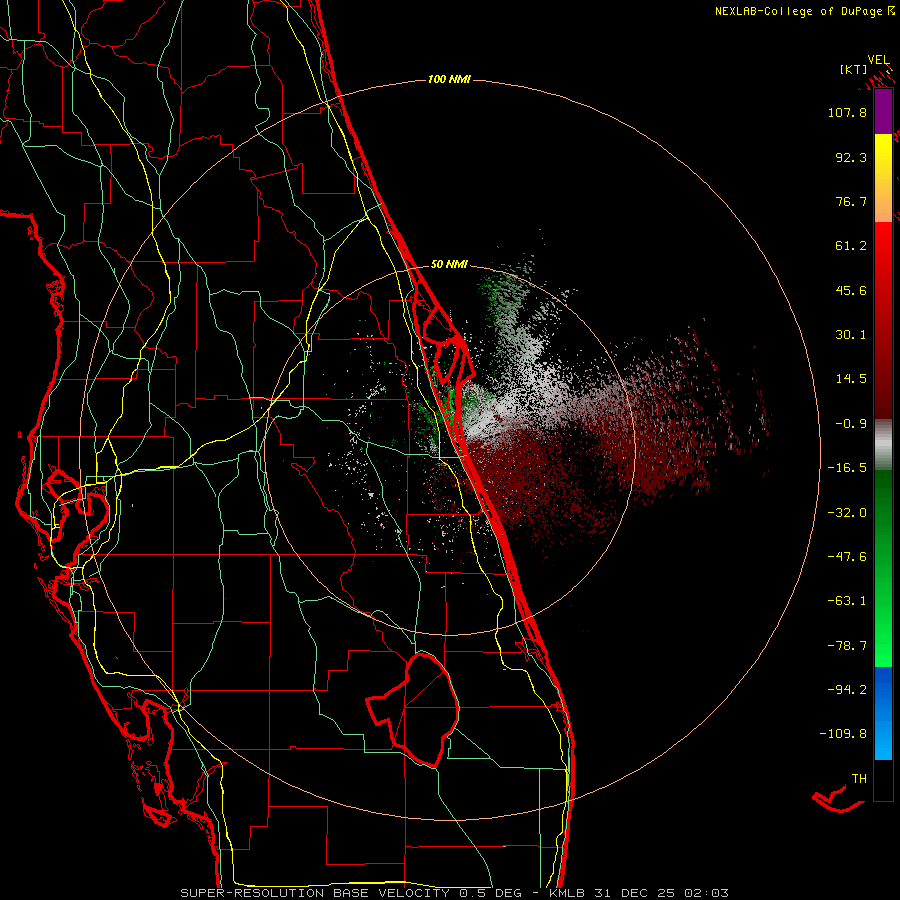Click the -78.7 value on the scale

click(x=847, y=646)
